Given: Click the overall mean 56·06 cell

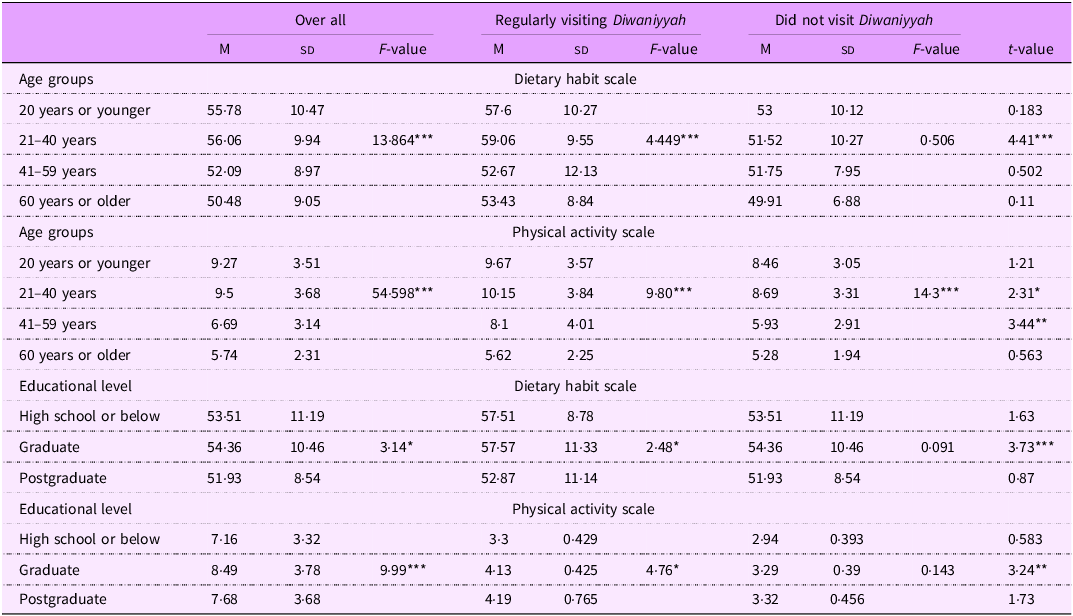Looking at the screenshot, I should pyautogui.click(x=224, y=140).
